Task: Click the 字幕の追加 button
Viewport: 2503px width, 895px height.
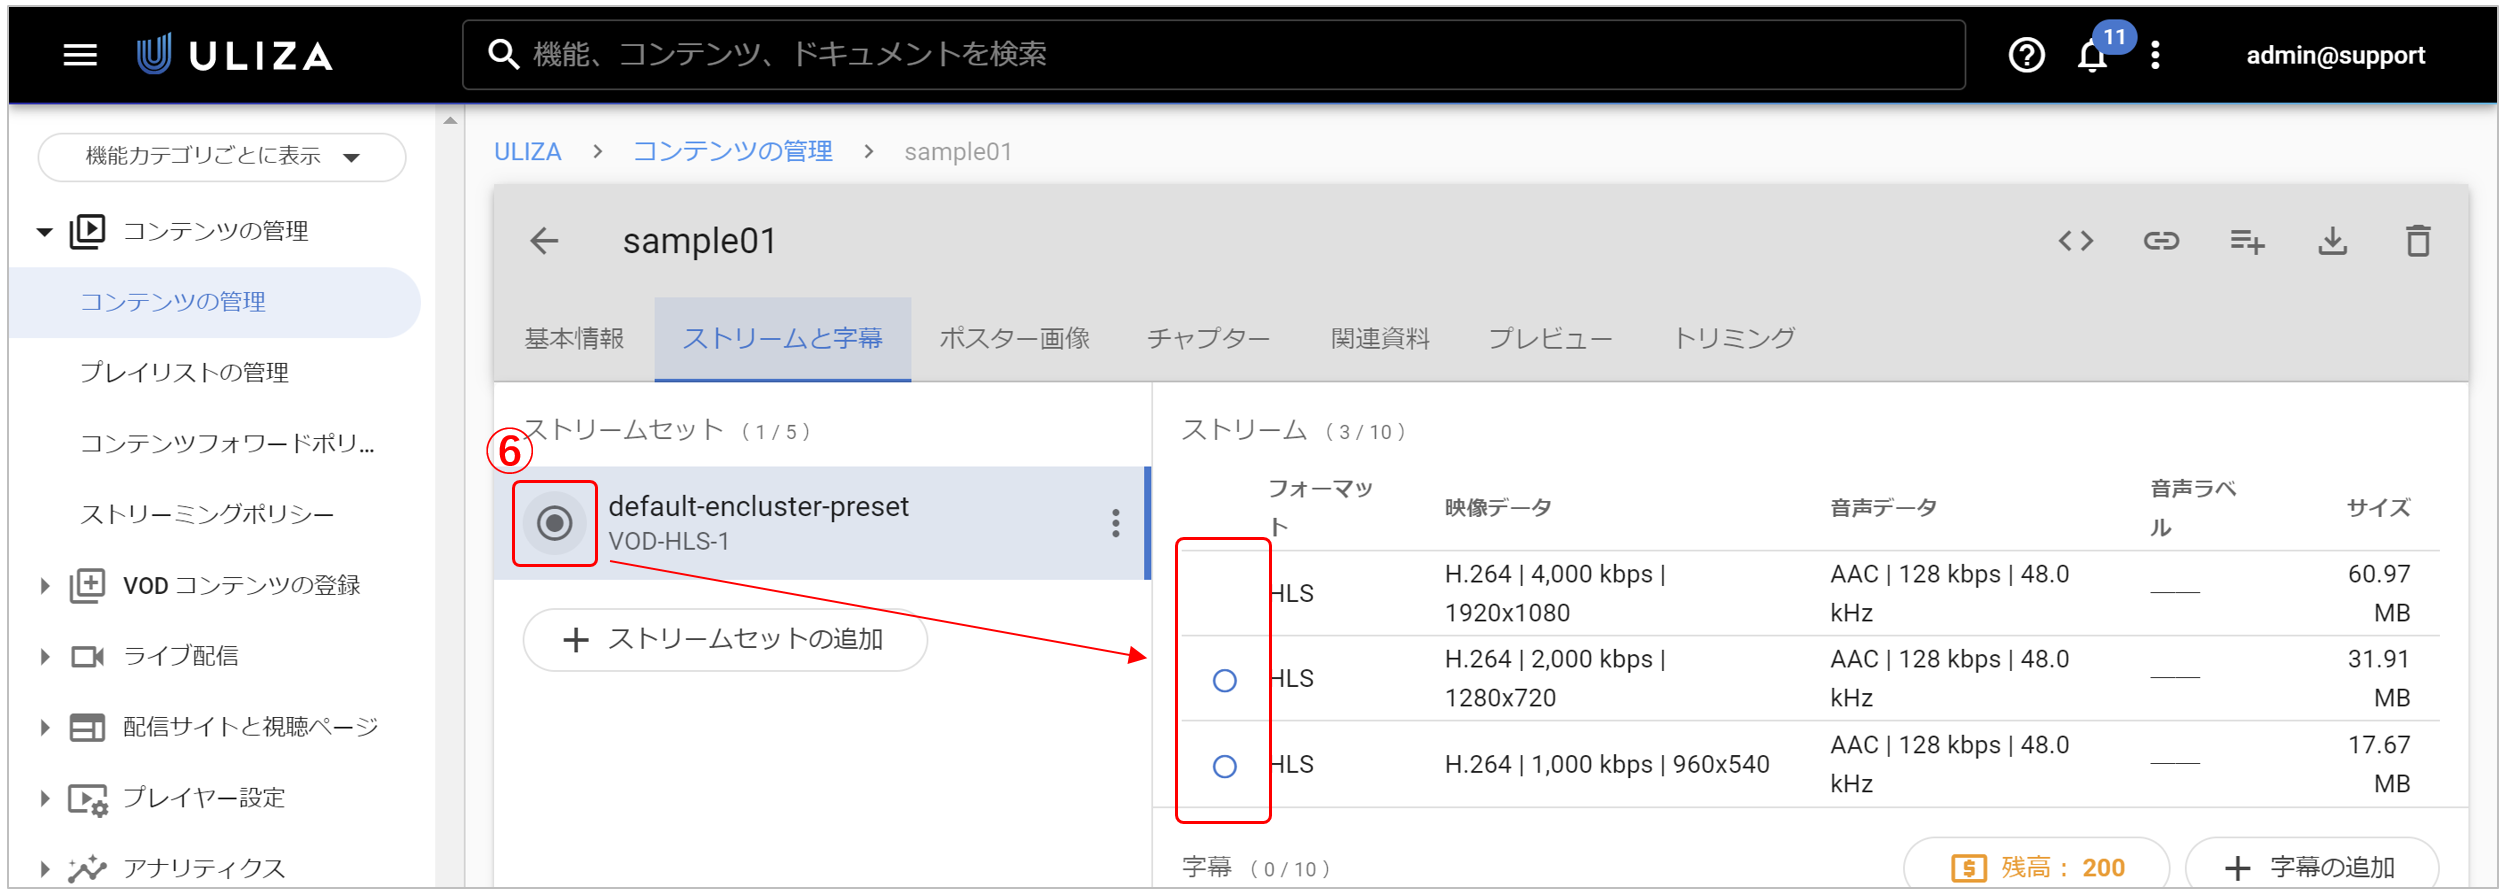Action: tap(2311, 867)
